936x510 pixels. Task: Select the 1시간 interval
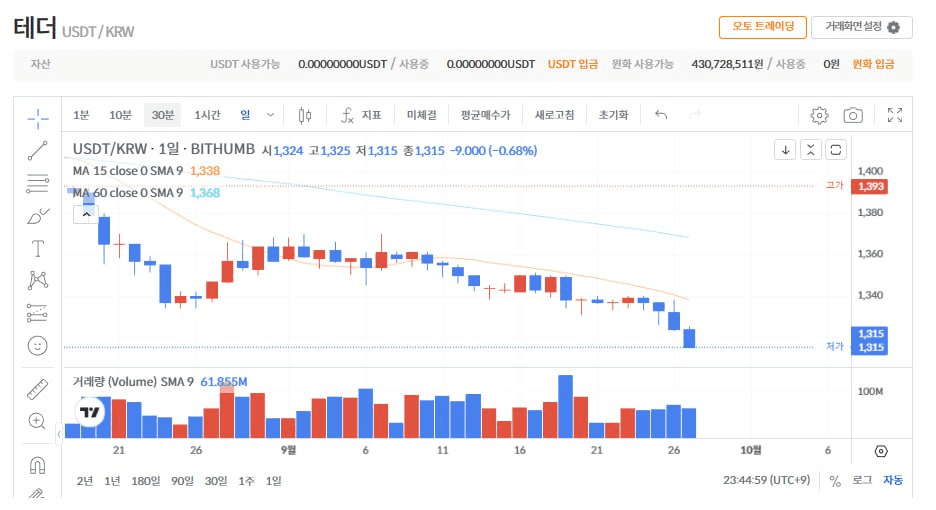click(x=207, y=115)
